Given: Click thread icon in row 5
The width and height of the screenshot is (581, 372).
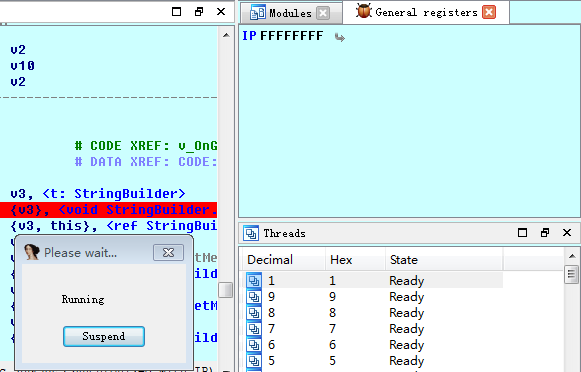Looking at the screenshot, I should click(x=254, y=361).
